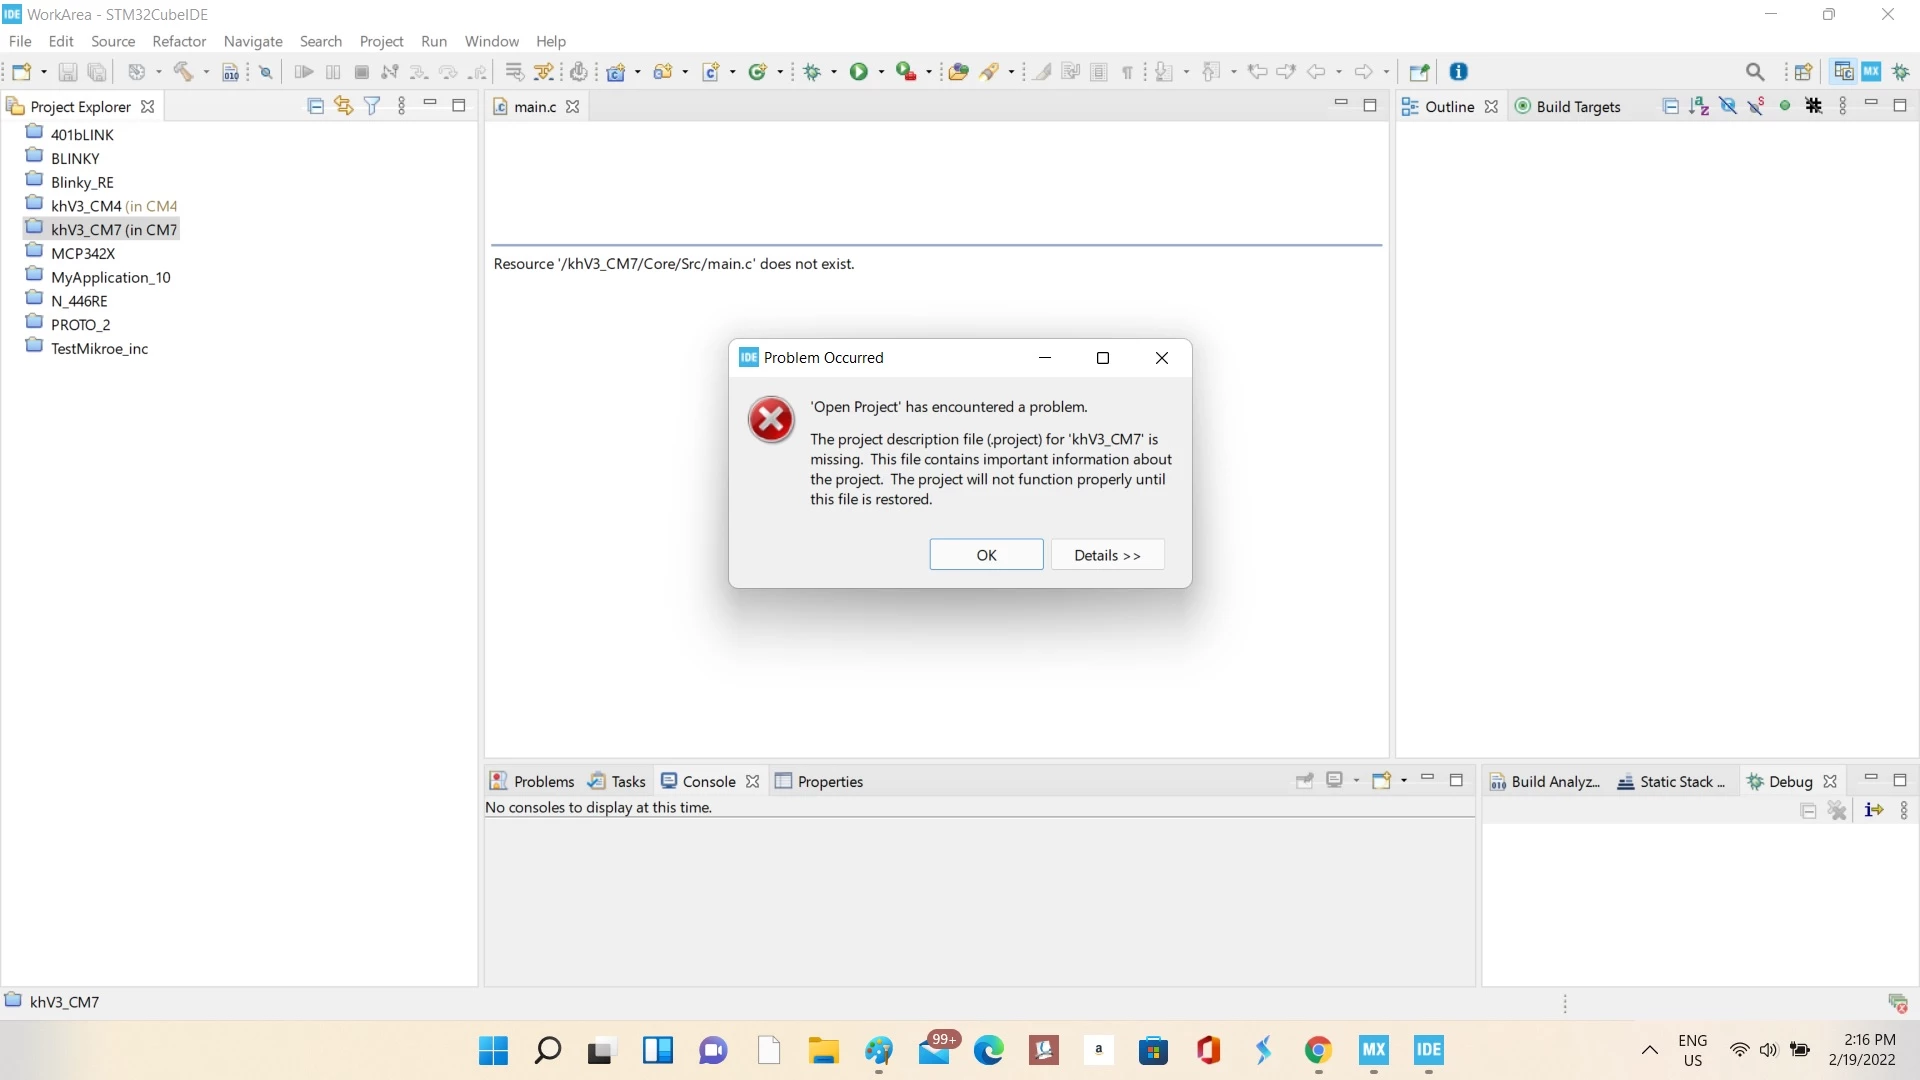Click the Skip All Breakpoints icon
The width and height of the screenshot is (1920, 1080).
click(x=266, y=72)
